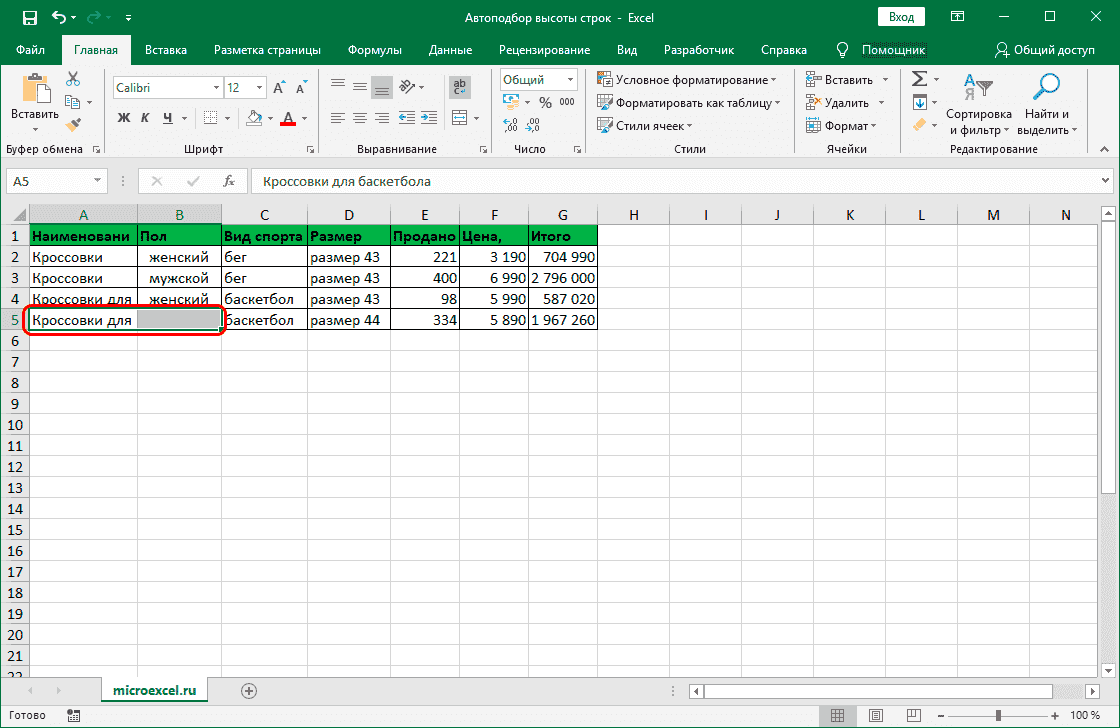The image size is (1120, 728).
Task: Expand the Общий number format dropdown
Action: 571,79
